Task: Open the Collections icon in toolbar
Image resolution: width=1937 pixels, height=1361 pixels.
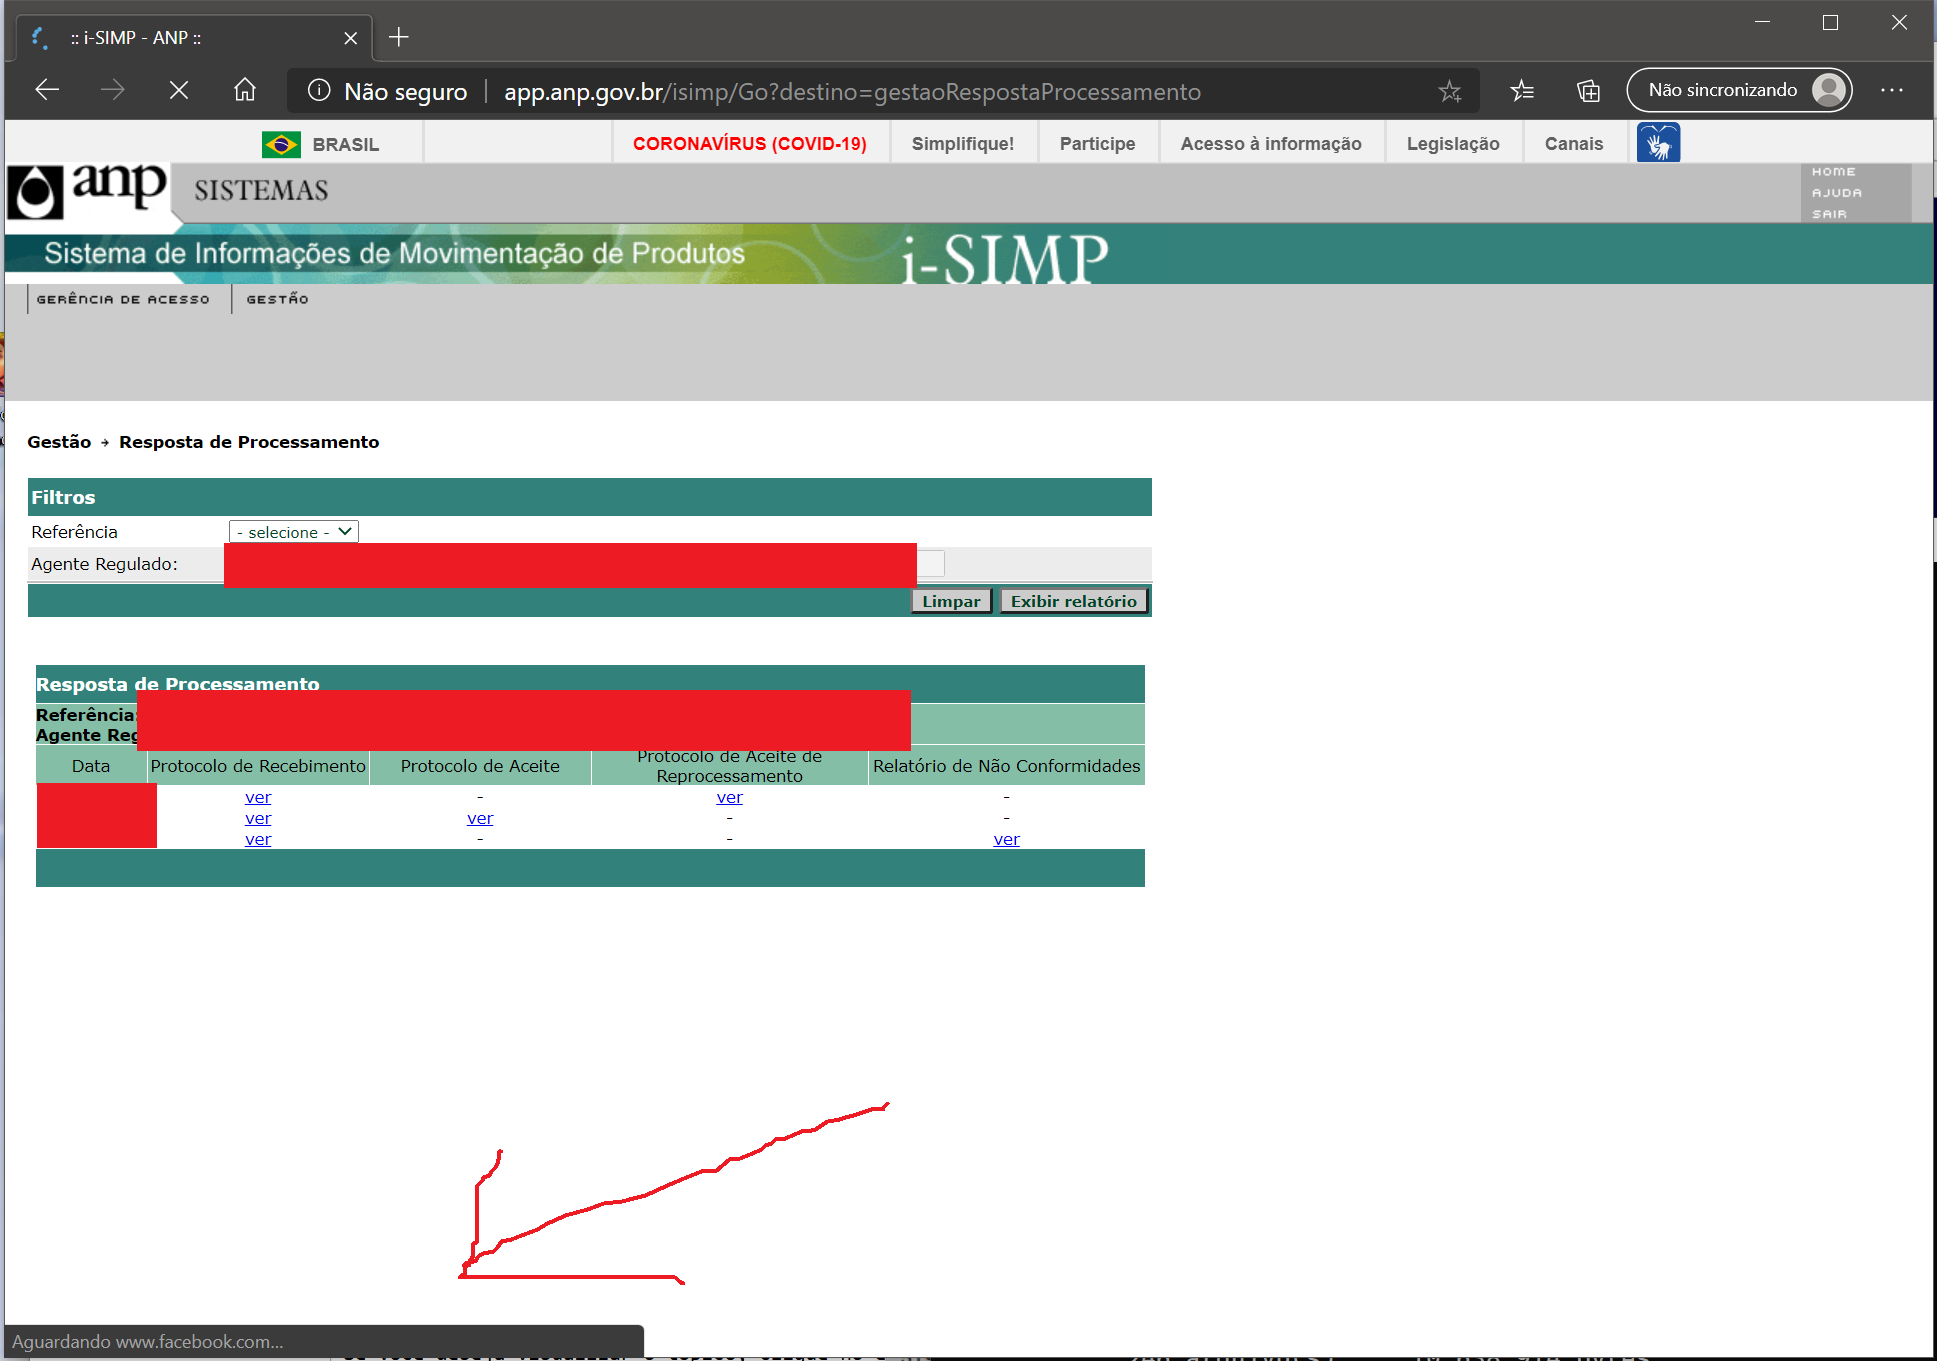Action: coord(1588,91)
